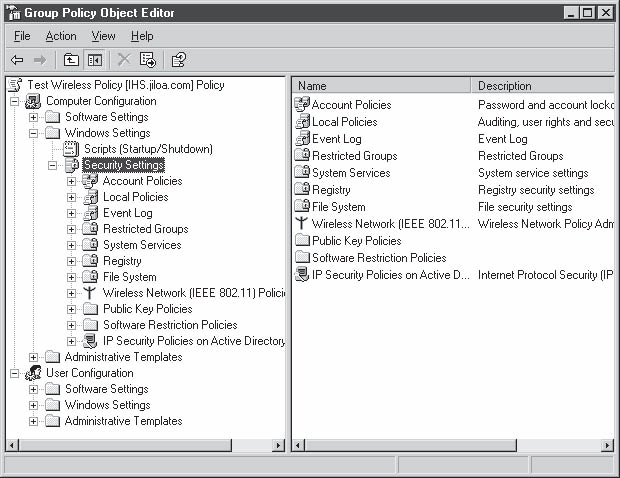Expand Software Settings under Computer Configuration
Screen dimensions: 620x478
[34, 117]
